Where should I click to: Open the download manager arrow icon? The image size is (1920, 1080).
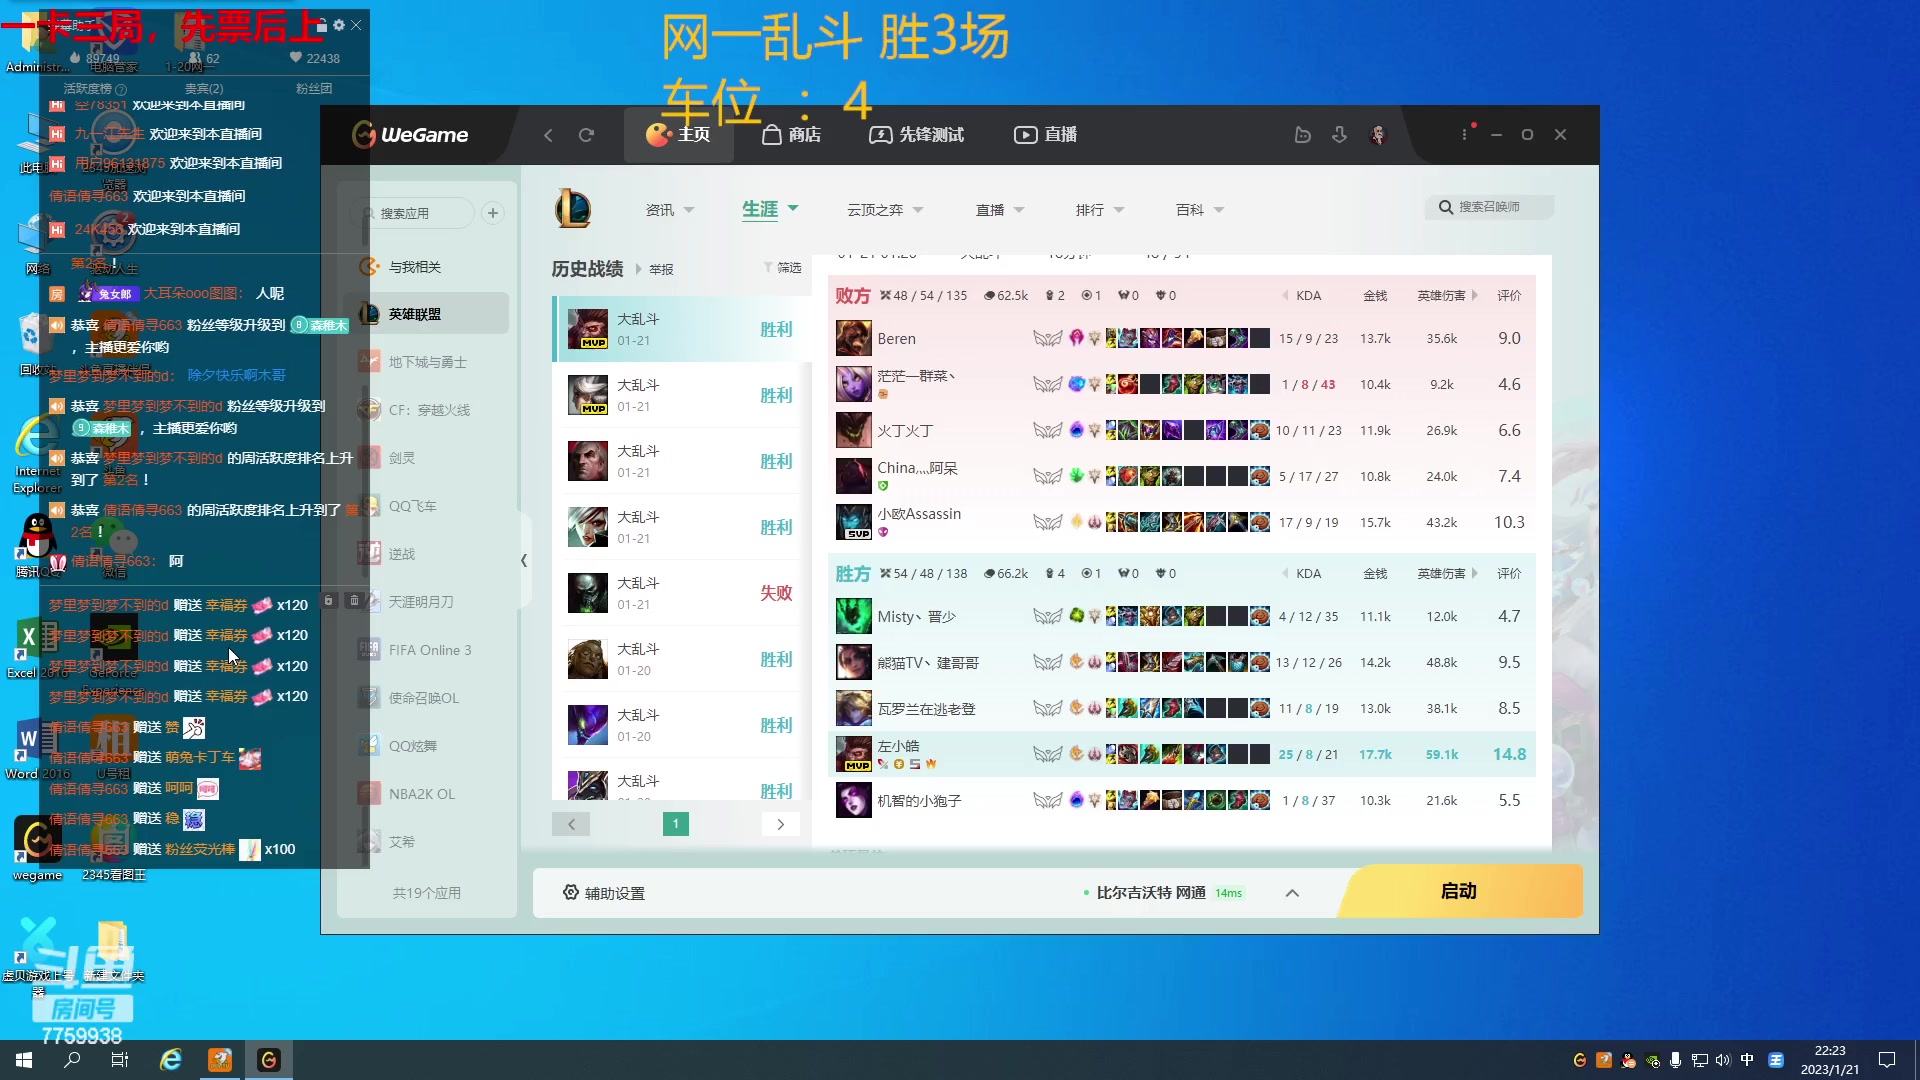click(x=1340, y=134)
